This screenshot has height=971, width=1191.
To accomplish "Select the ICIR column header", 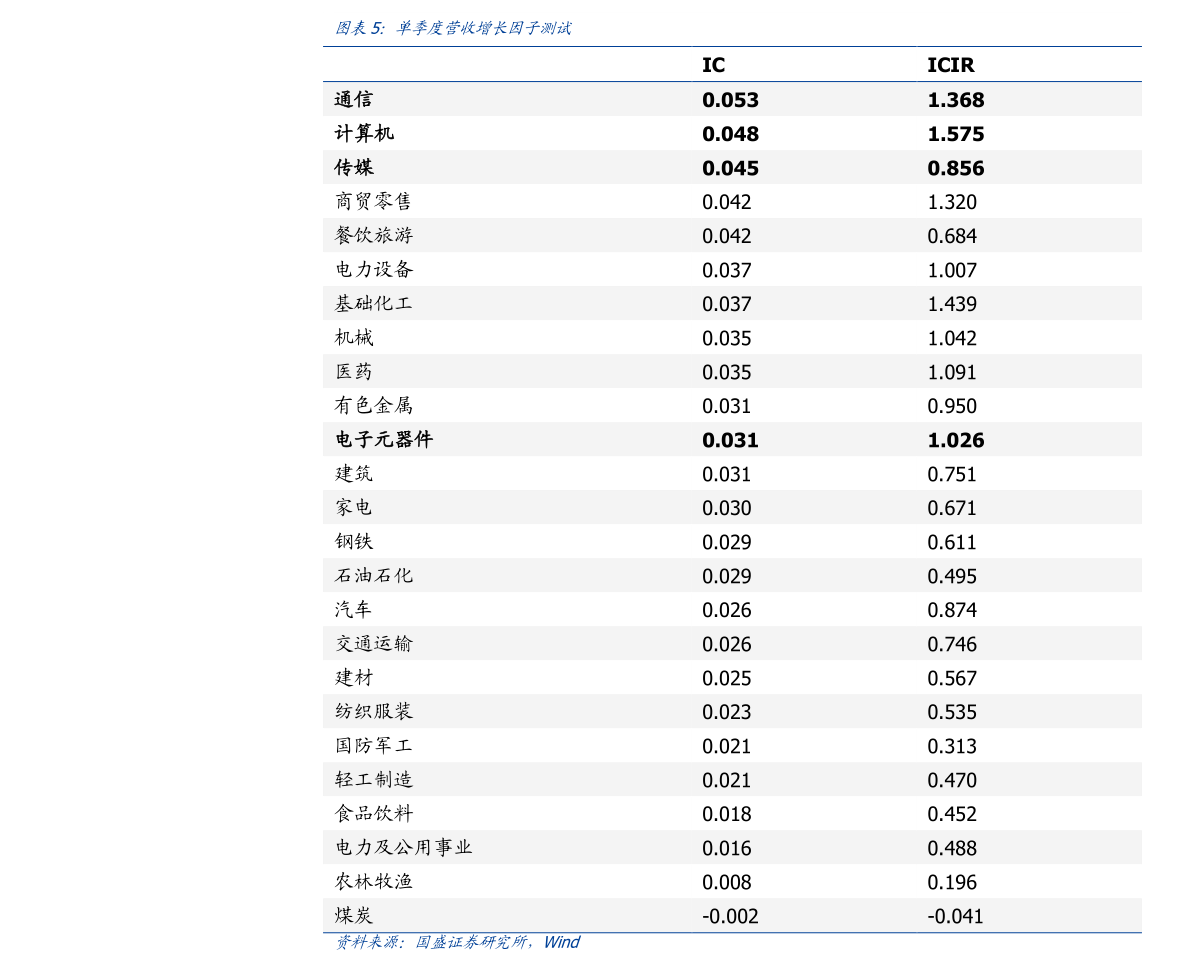I will [948, 65].
